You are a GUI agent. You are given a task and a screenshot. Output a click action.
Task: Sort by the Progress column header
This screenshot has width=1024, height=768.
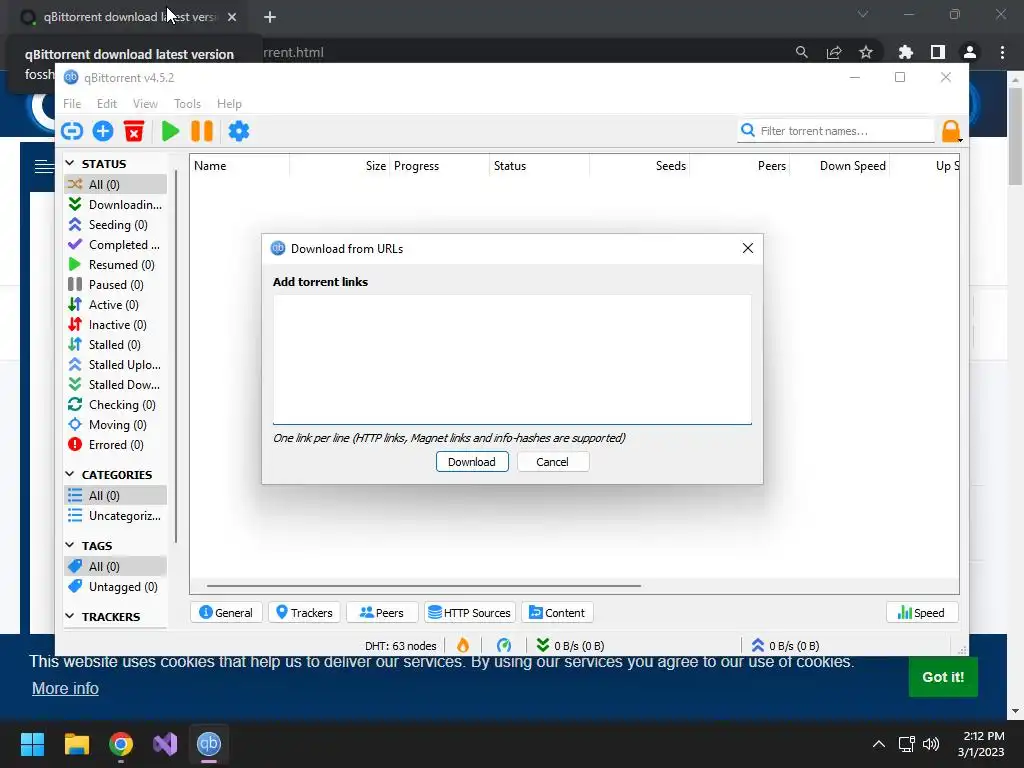click(439, 166)
